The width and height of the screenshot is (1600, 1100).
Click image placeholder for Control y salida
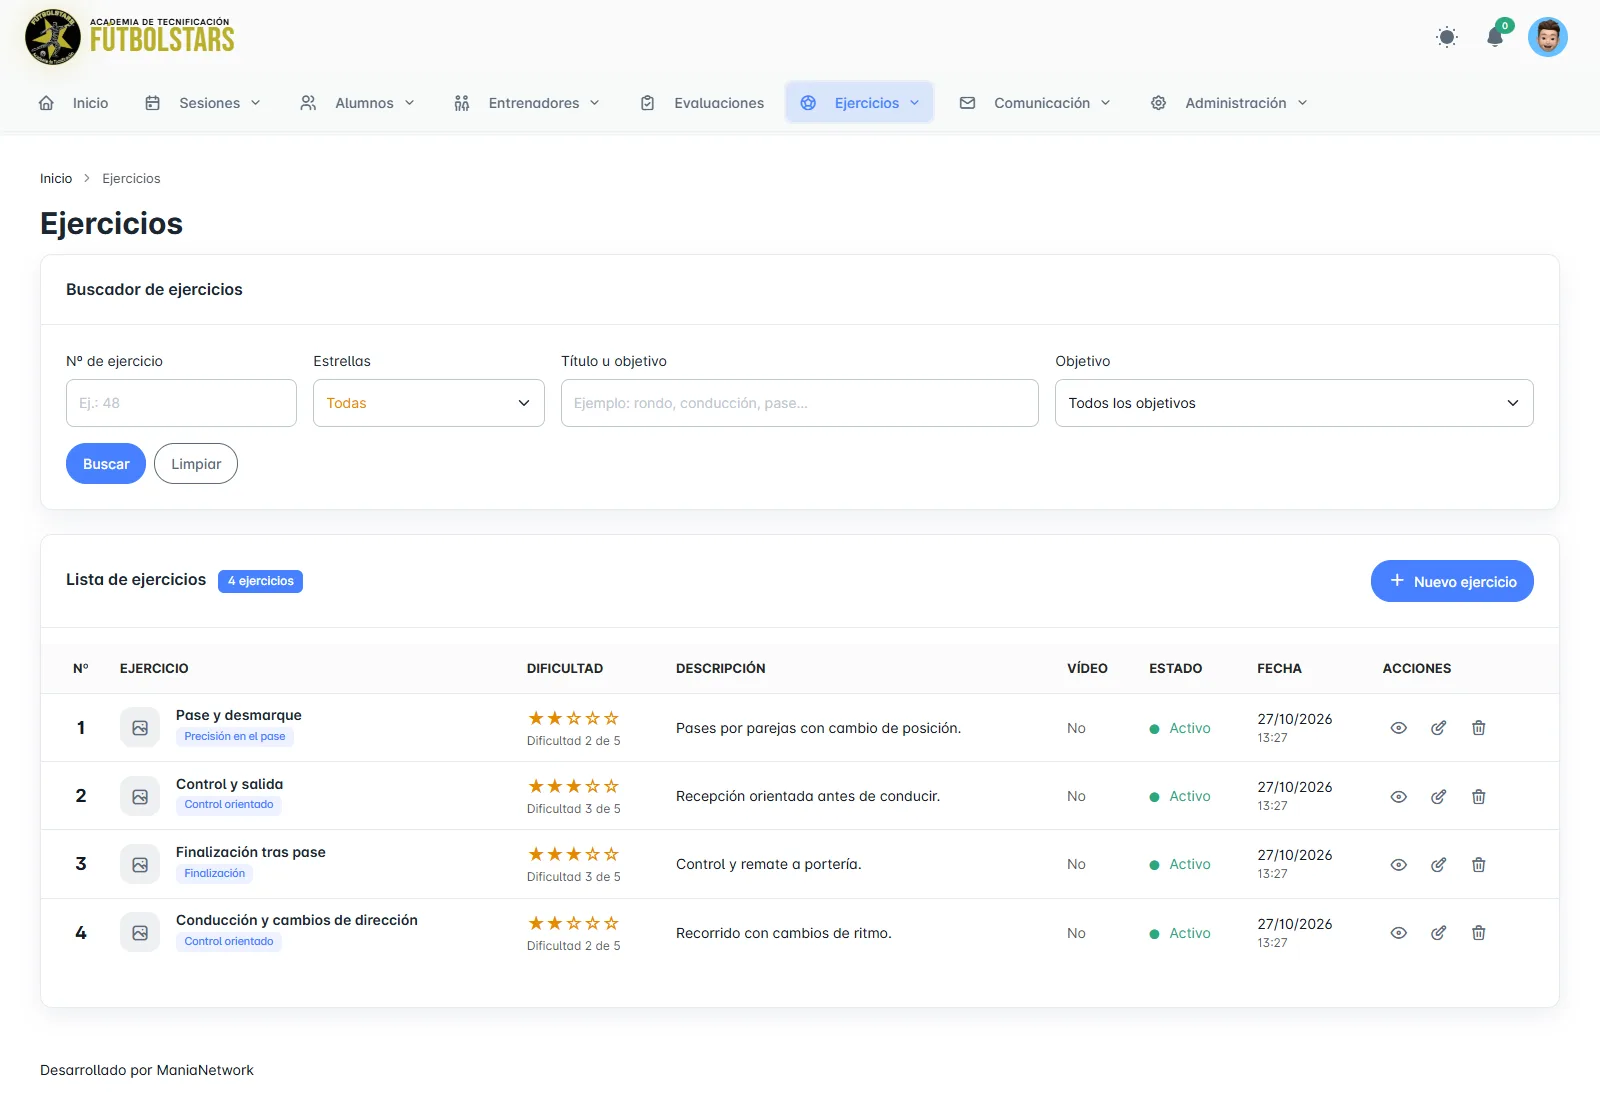(140, 797)
